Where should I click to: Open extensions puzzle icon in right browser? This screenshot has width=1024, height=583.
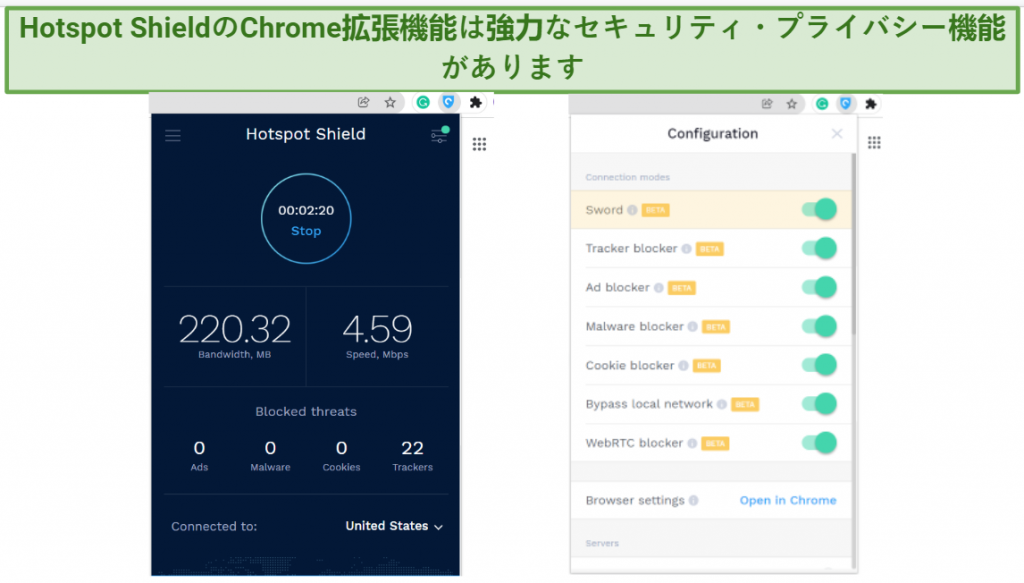871,104
